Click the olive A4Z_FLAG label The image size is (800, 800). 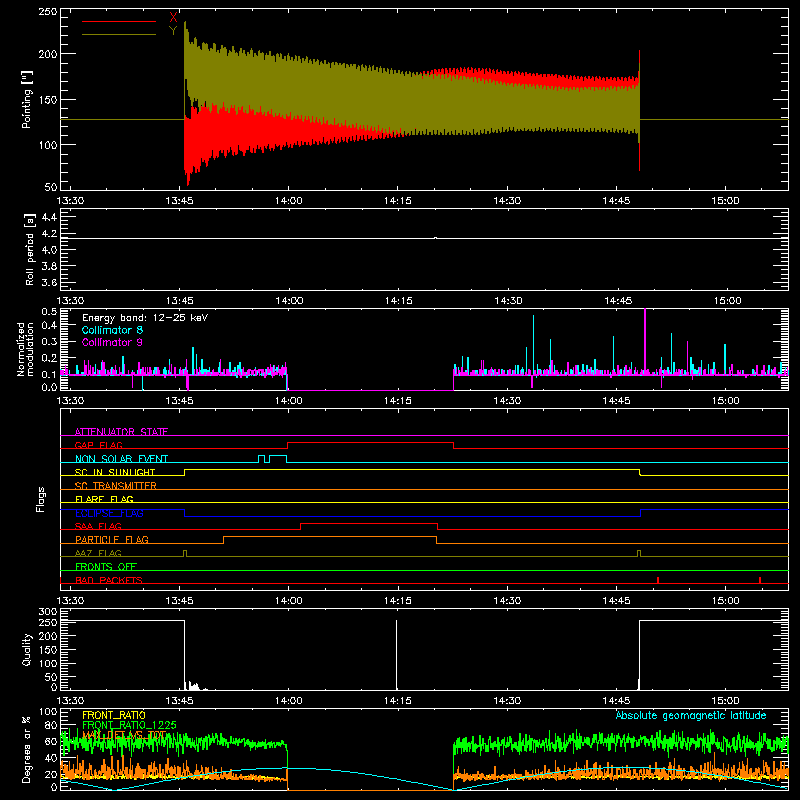coord(98,553)
